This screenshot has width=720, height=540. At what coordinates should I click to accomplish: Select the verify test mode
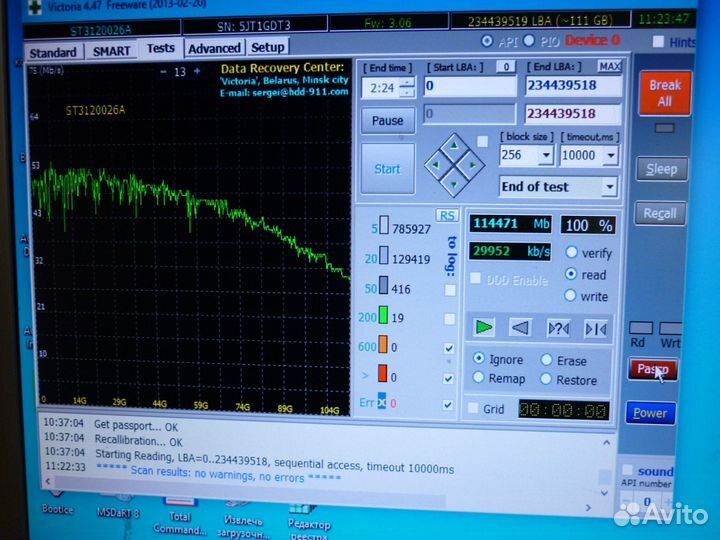pos(572,252)
